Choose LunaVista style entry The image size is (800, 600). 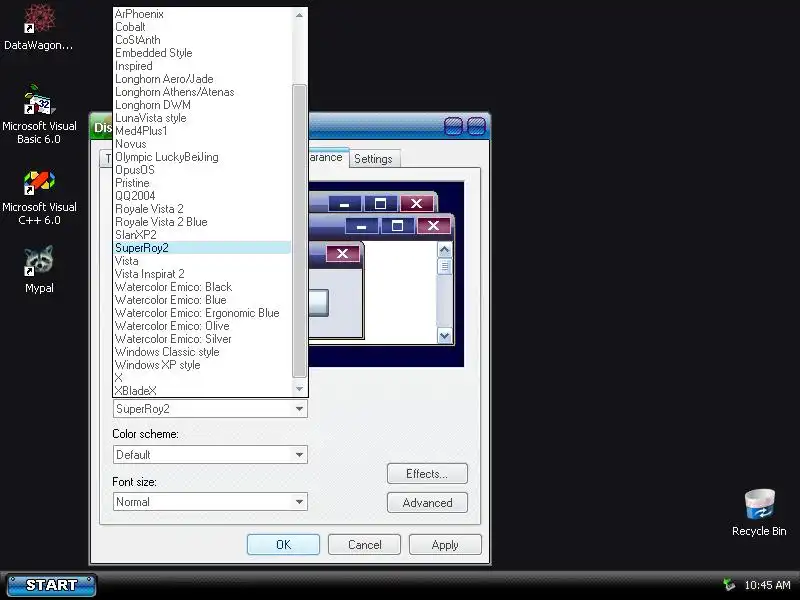[x=202, y=118]
